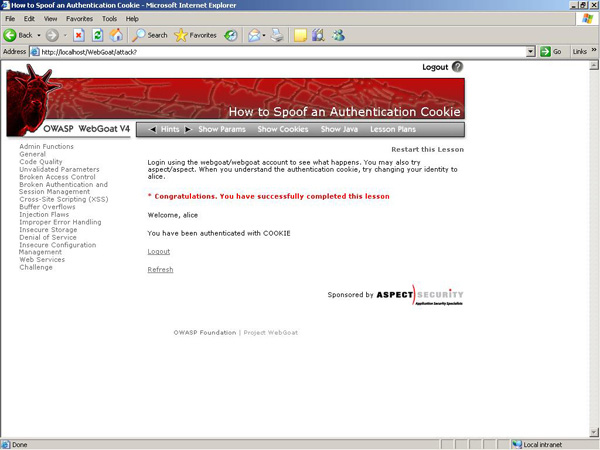Click the Research book toolbar icon

click(x=318, y=35)
